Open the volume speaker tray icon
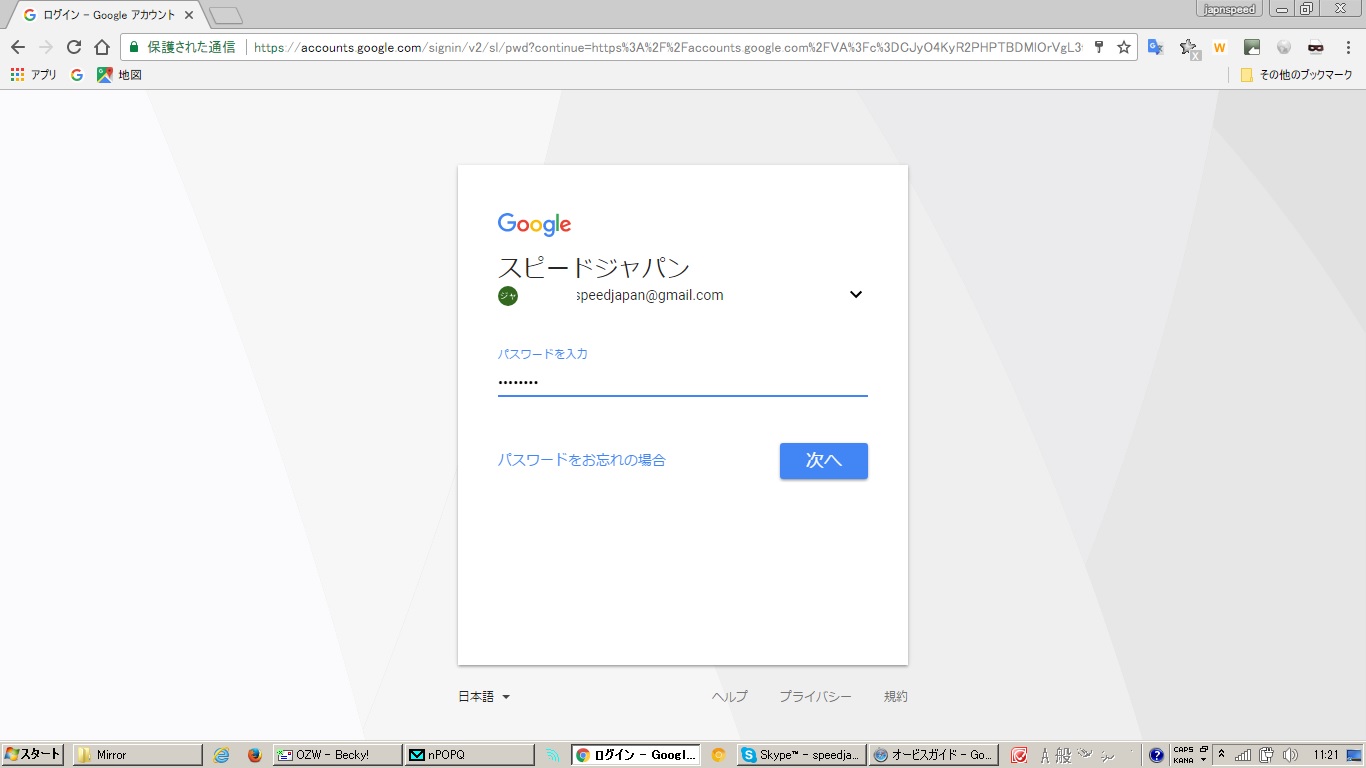The height and width of the screenshot is (768, 1366). 1290,755
